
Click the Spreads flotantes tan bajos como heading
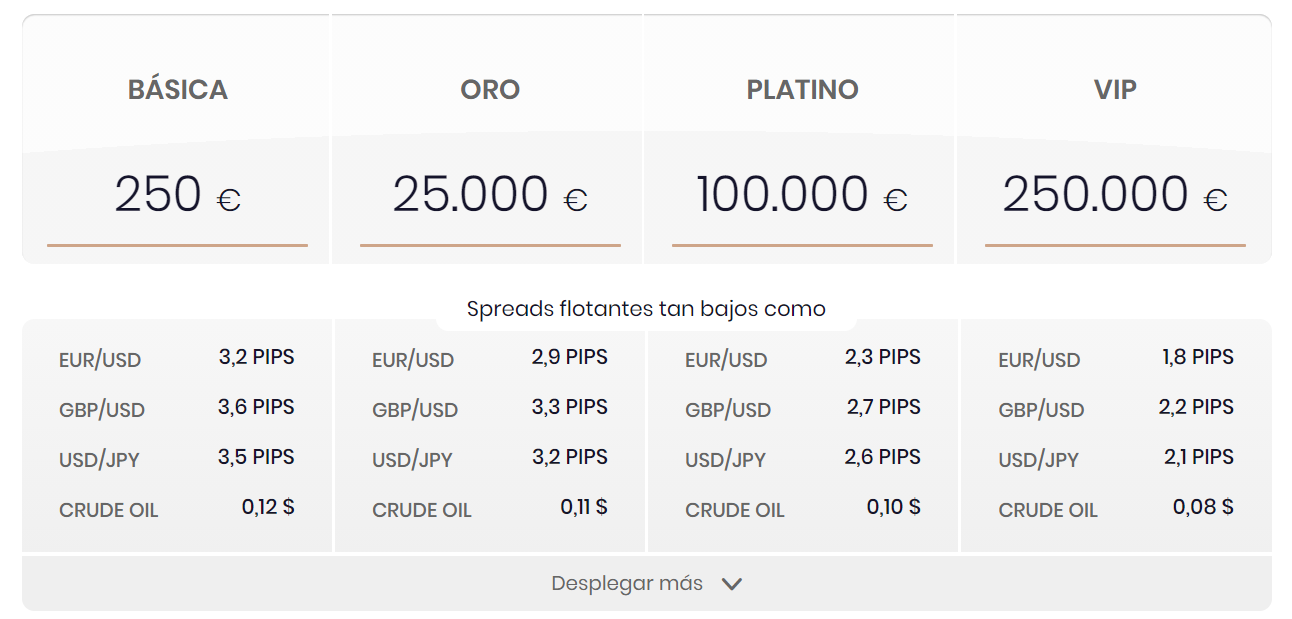point(646,308)
